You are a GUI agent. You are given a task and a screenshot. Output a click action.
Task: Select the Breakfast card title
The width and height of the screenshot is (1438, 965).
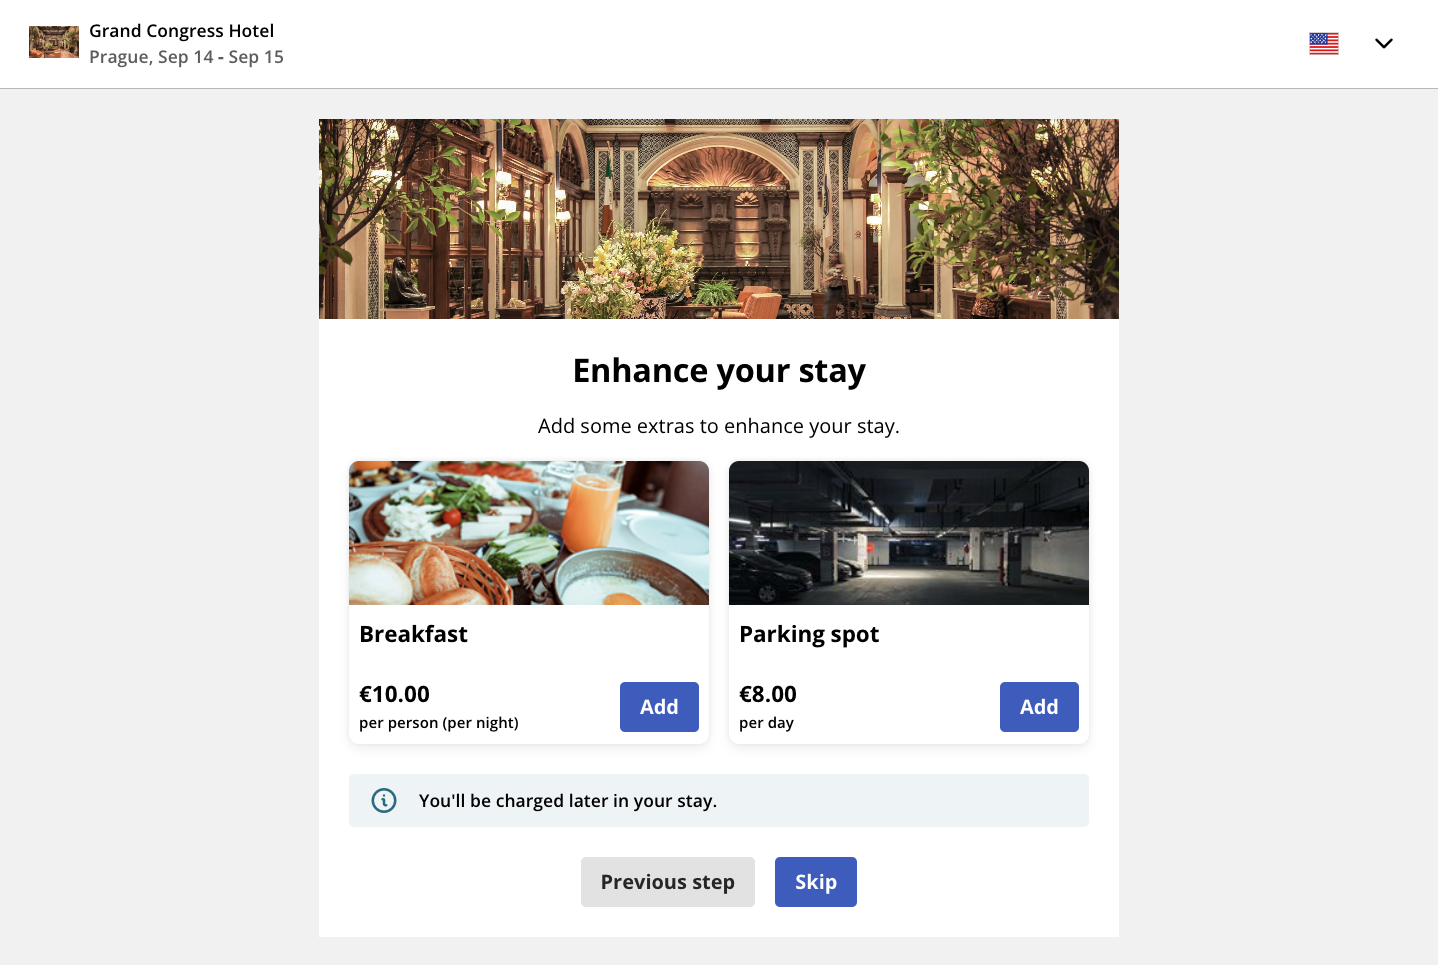coord(413,634)
